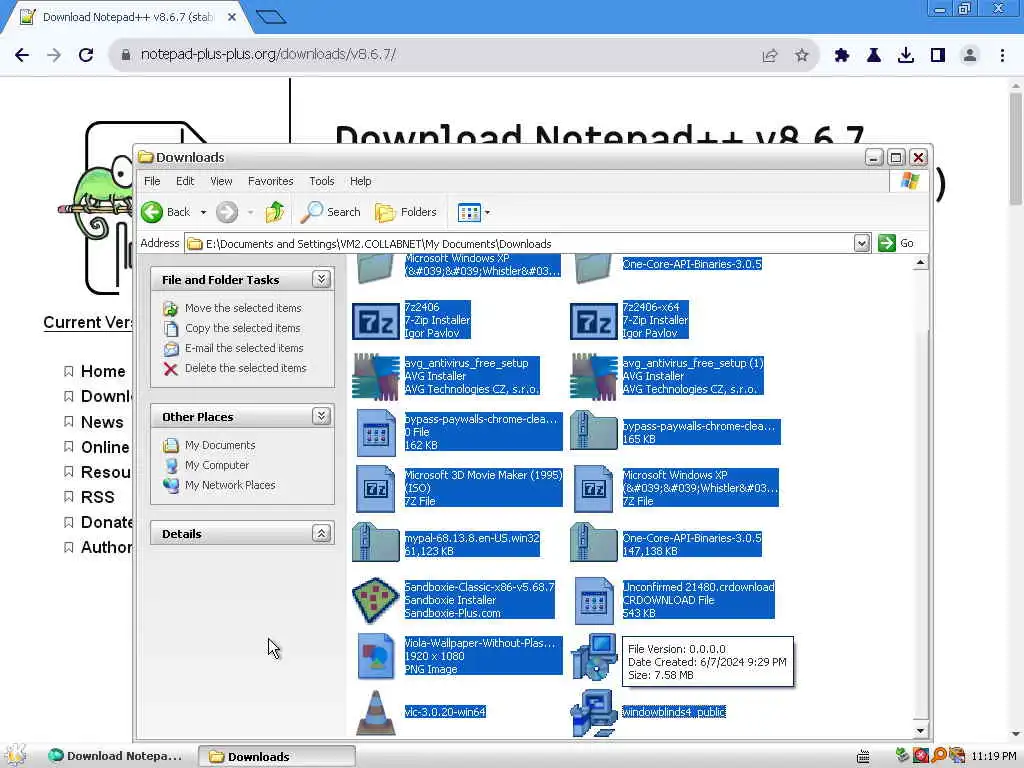Open My Computer in Other Places

click(x=217, y=465)
